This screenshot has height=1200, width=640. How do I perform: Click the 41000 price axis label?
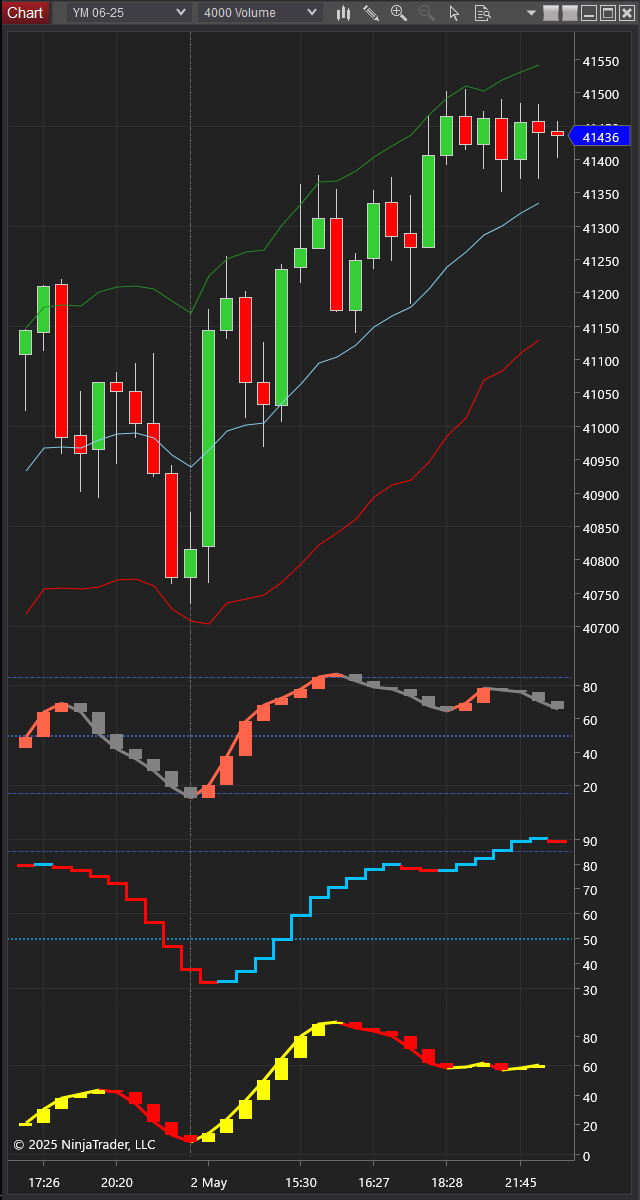click(600, 428)
